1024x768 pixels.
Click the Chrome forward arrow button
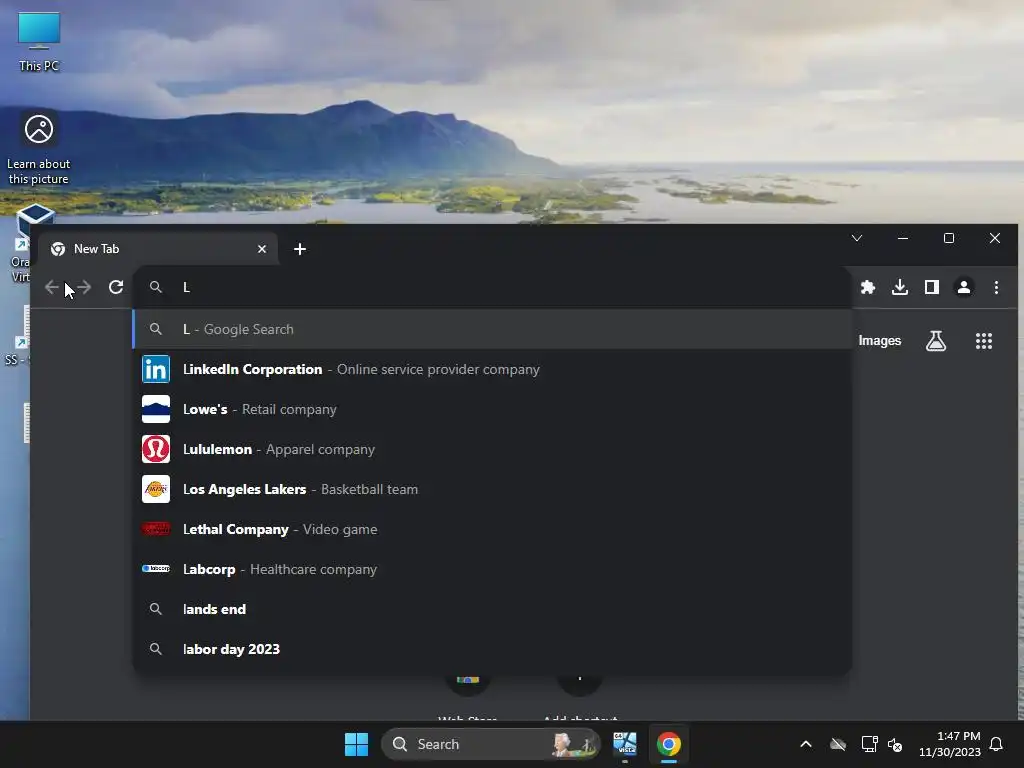click(84, 287)
